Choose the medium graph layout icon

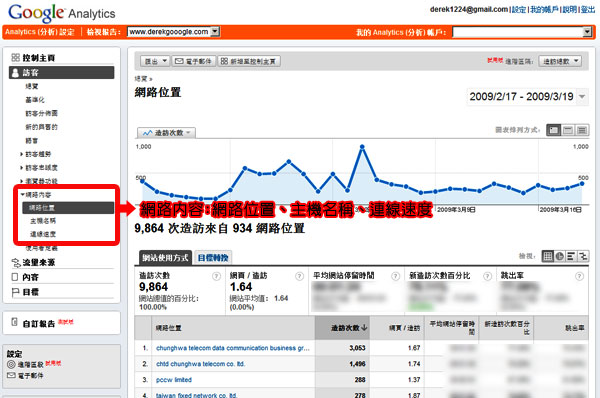(568, 130)
